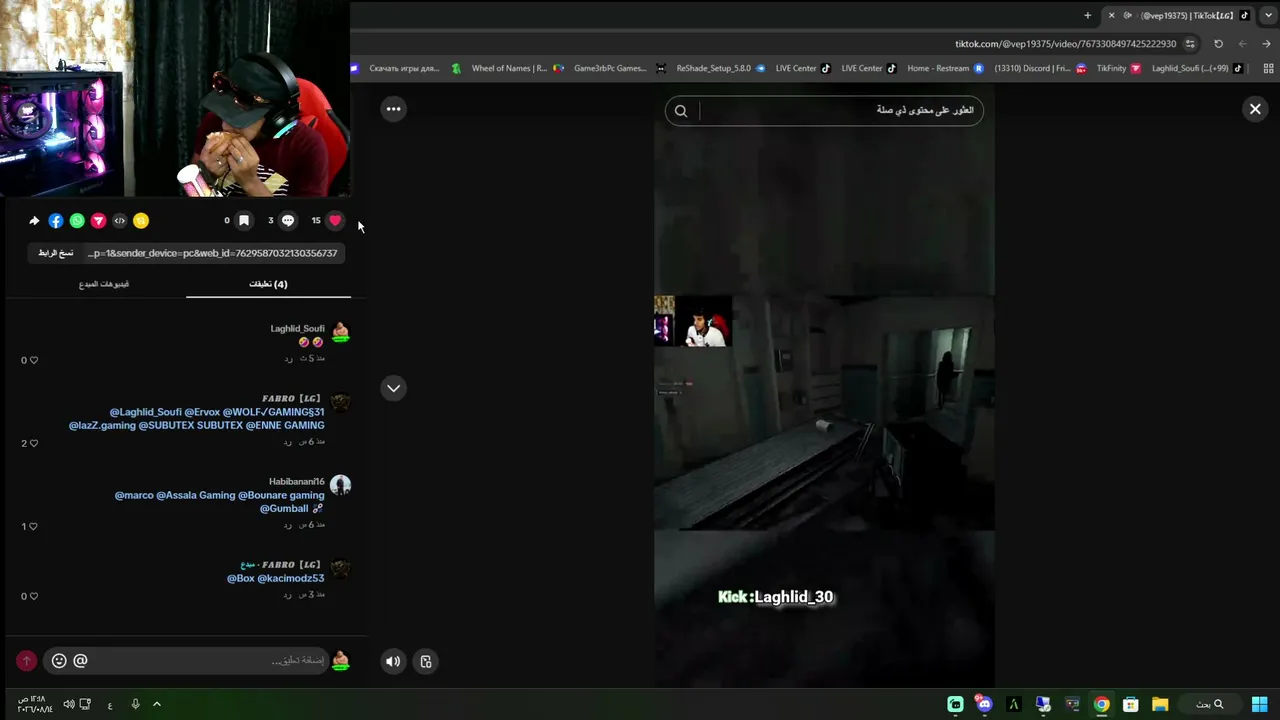This screenshot has width=1280, height=720.
Task: Open the emoji picker in comment box
Action: 59,660
